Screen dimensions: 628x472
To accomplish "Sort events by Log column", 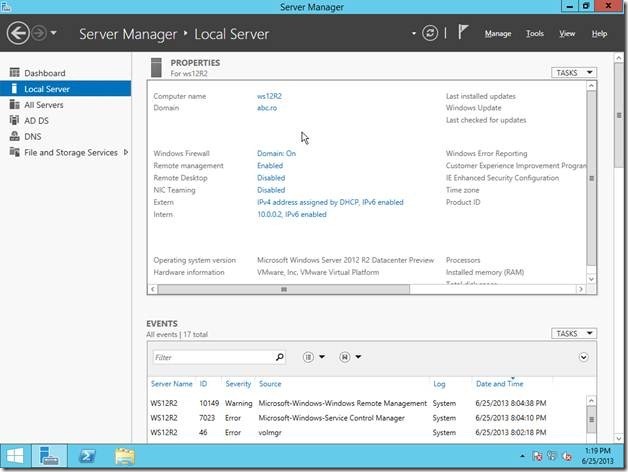I will [439, 384].
